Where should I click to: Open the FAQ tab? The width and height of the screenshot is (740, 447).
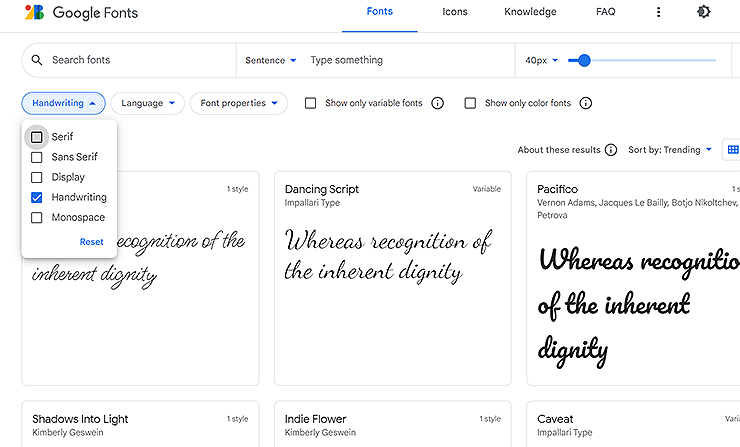pos(605,12)
